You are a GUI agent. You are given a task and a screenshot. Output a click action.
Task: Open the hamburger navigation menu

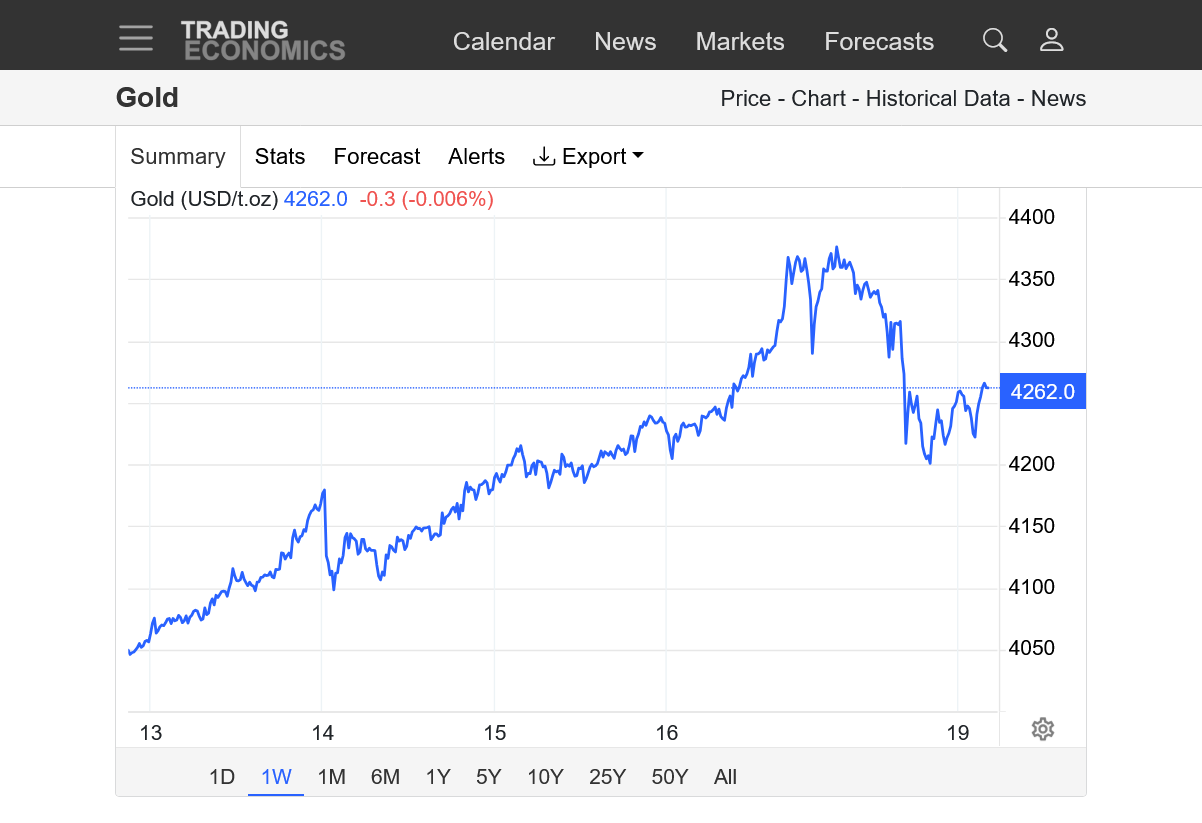coord(136,39)
